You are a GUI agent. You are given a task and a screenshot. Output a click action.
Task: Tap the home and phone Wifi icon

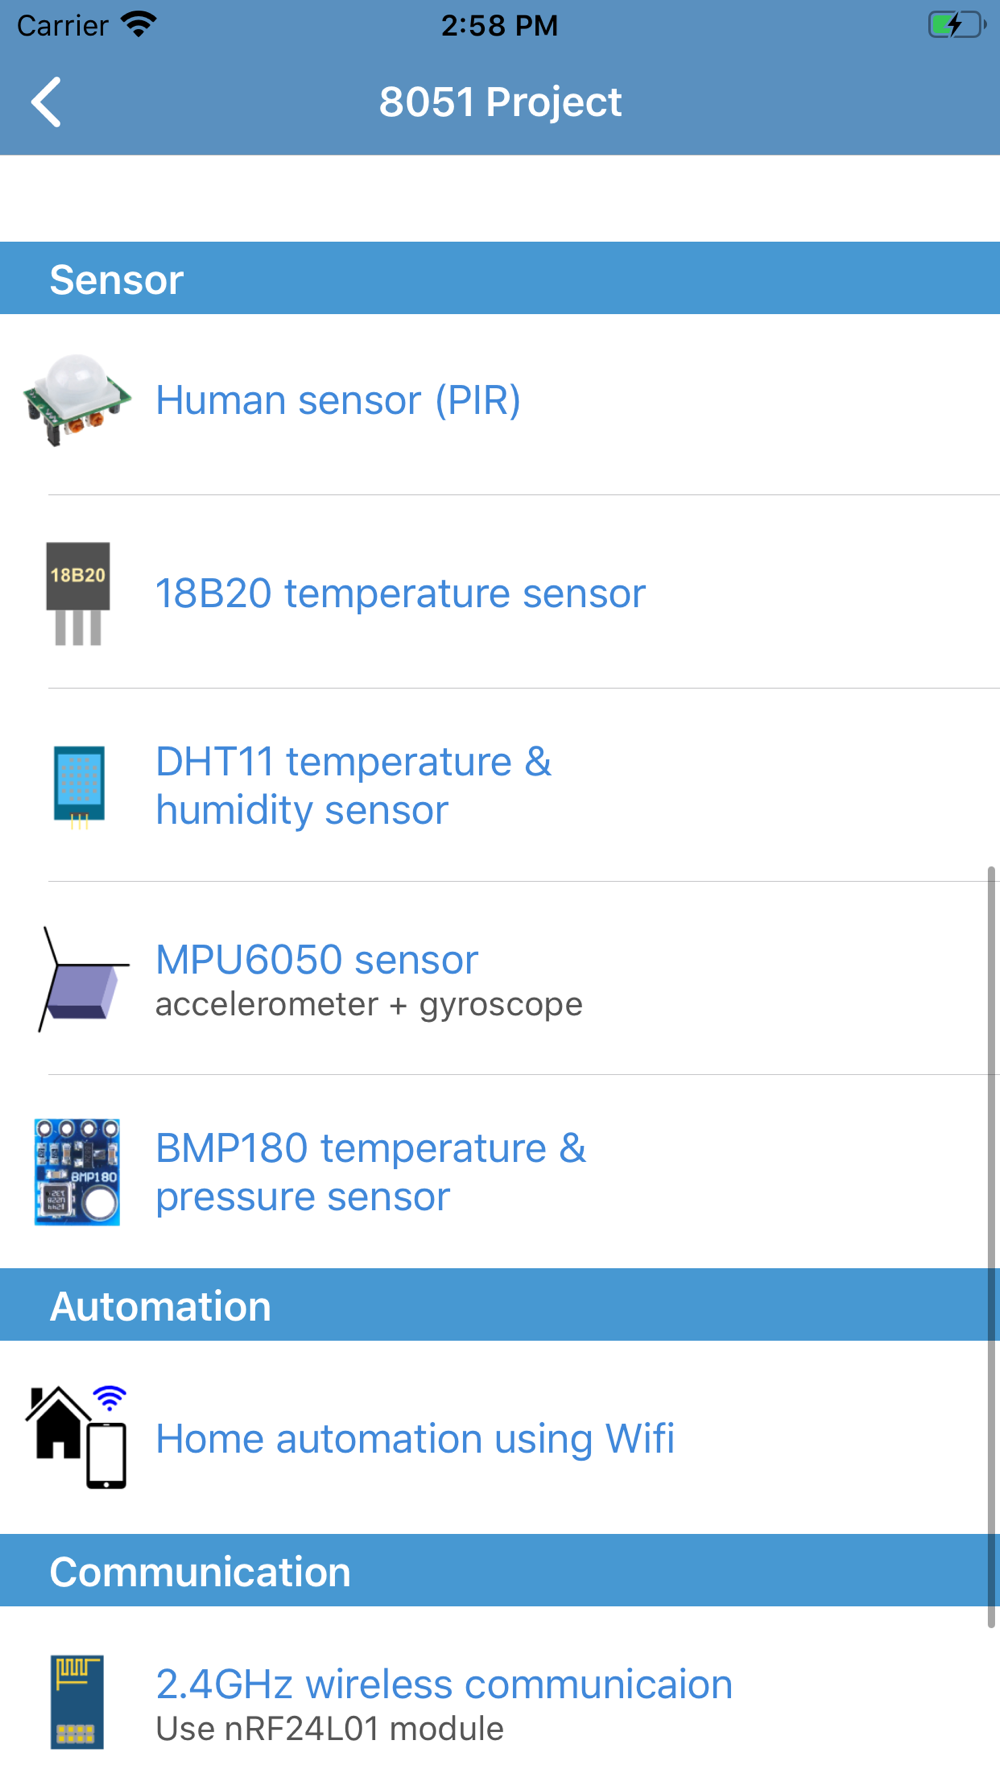click(x=78, y=1437)
